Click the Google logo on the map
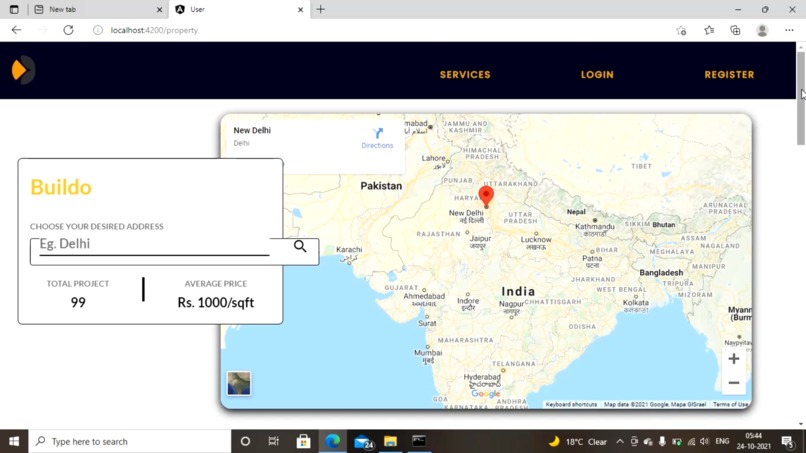 pos(485,394)
